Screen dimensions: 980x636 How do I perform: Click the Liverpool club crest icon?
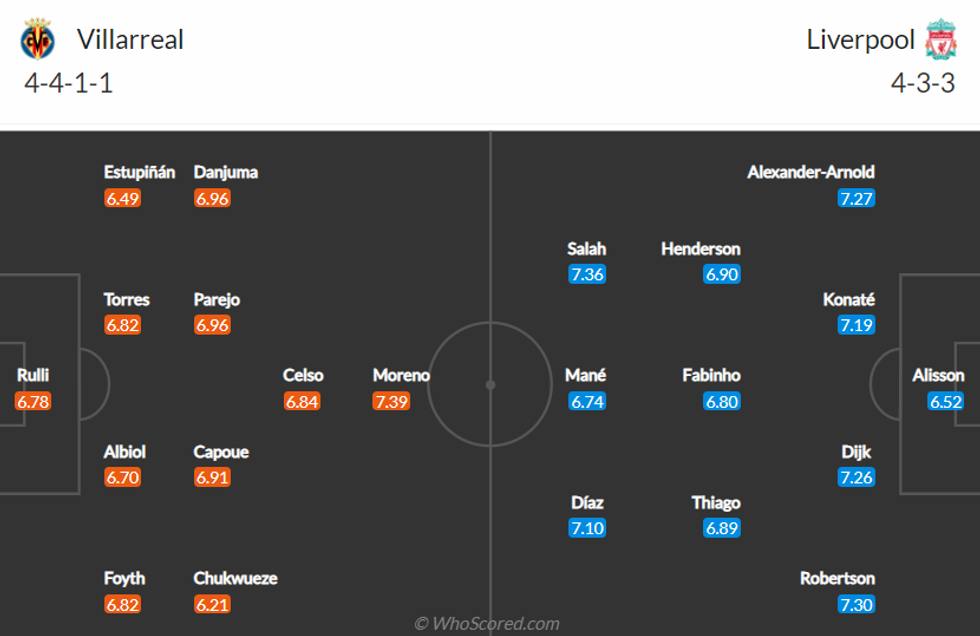coord(940,40)
